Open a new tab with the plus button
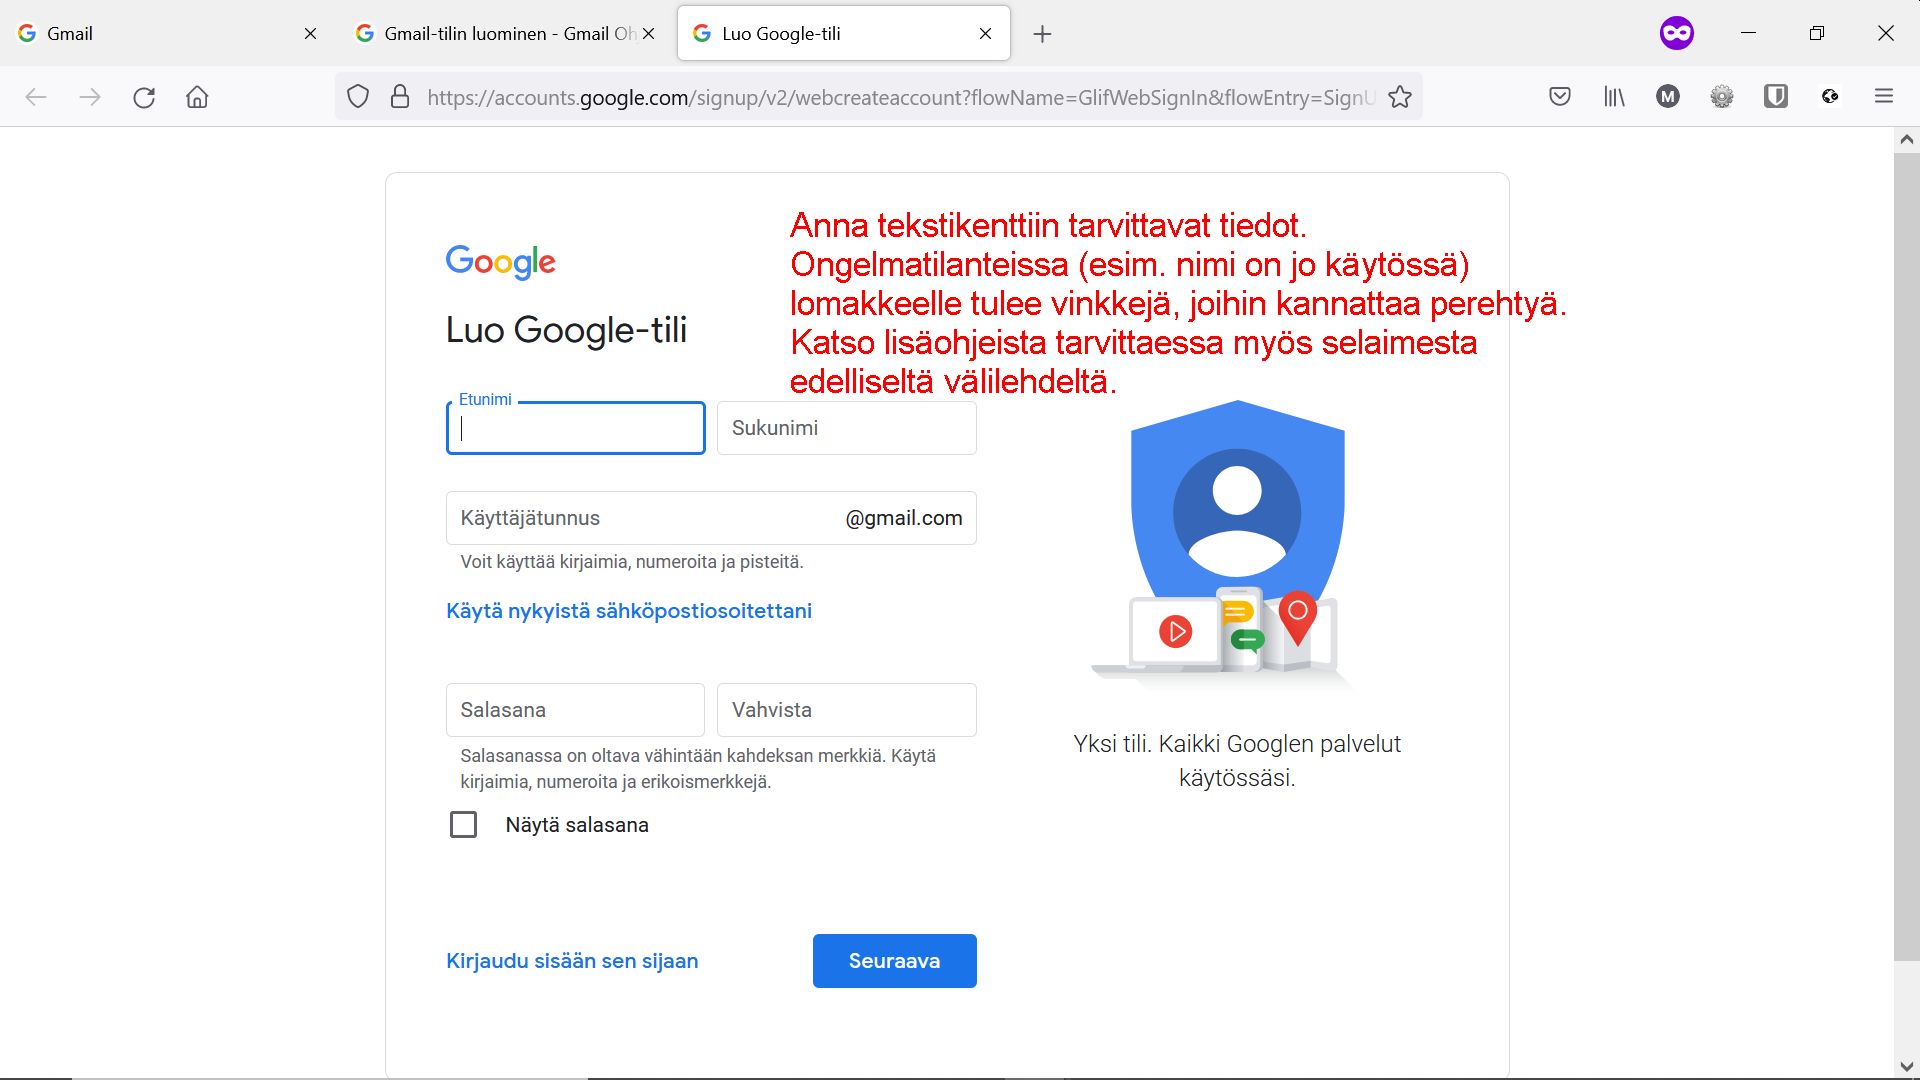This screenshot has height=1080, width=1920. (x=1042, y=34)
